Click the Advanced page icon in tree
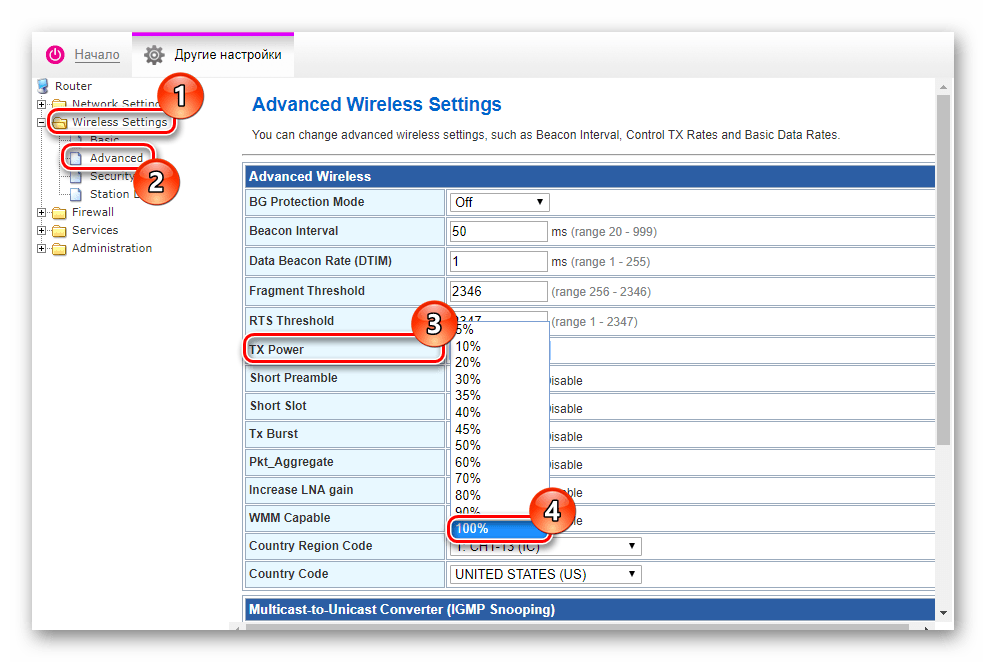986x662 pixels. (x=75, y=158)
